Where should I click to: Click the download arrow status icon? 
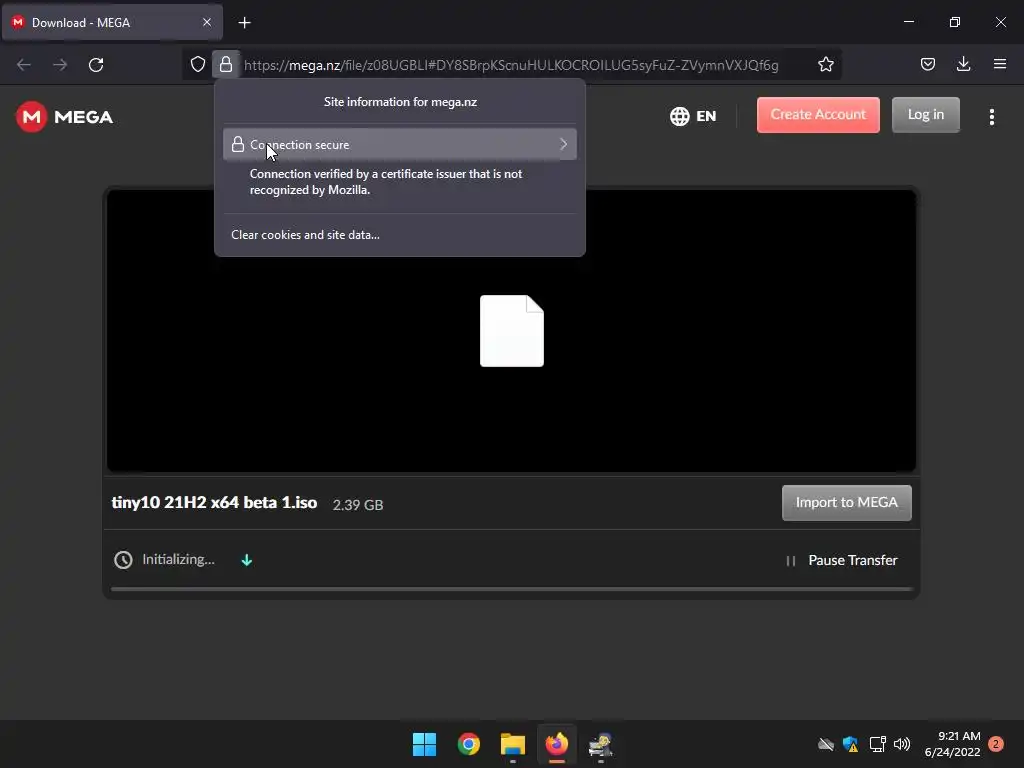247,560
